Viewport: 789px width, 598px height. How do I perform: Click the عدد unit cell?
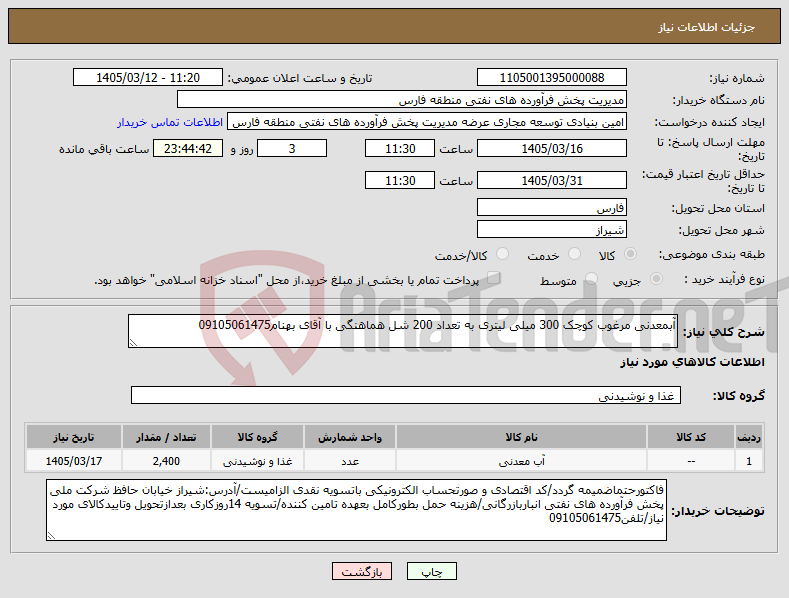point(350,461)
